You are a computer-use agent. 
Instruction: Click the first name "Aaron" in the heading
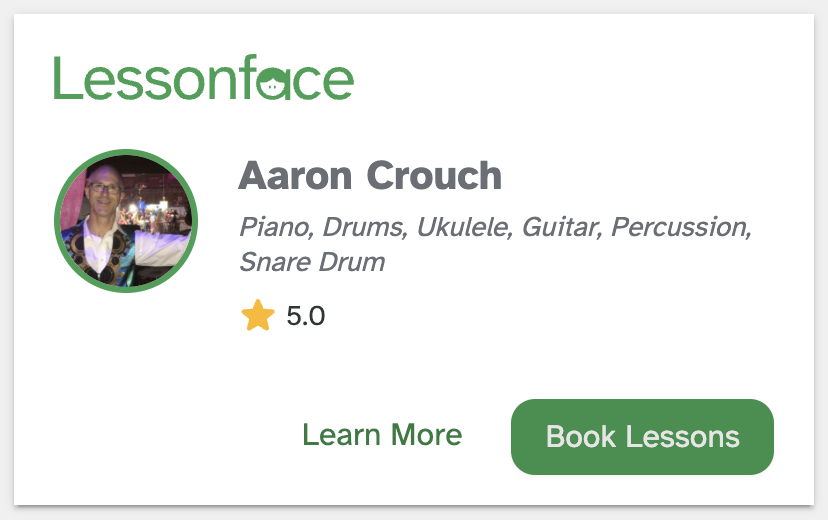pyautogui.click(x=294, y=176)
